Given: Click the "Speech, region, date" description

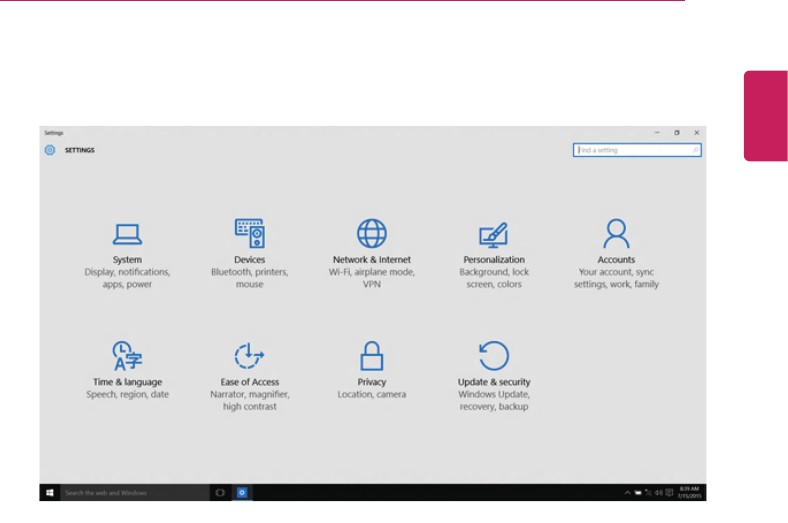Looking at the screenshot, I should [x=127, y=394].
